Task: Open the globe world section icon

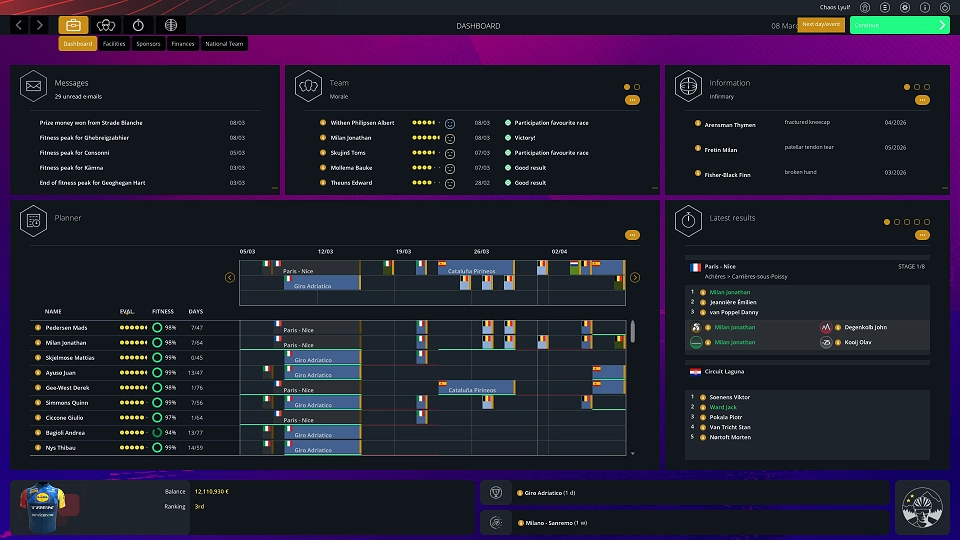Action: tap(171, 25)
